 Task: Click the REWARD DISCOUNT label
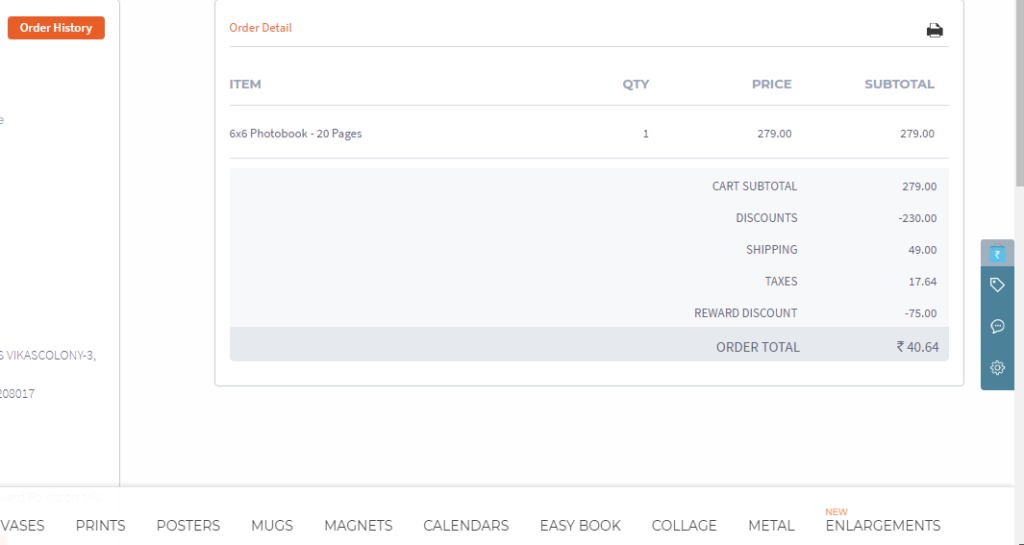point(746,313)
